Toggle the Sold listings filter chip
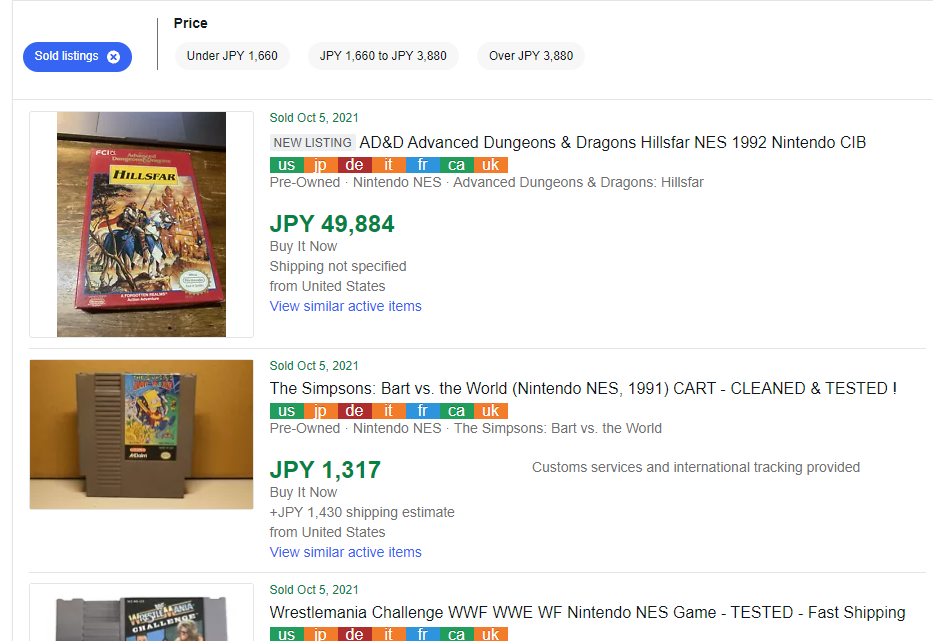 click(66, 57)
